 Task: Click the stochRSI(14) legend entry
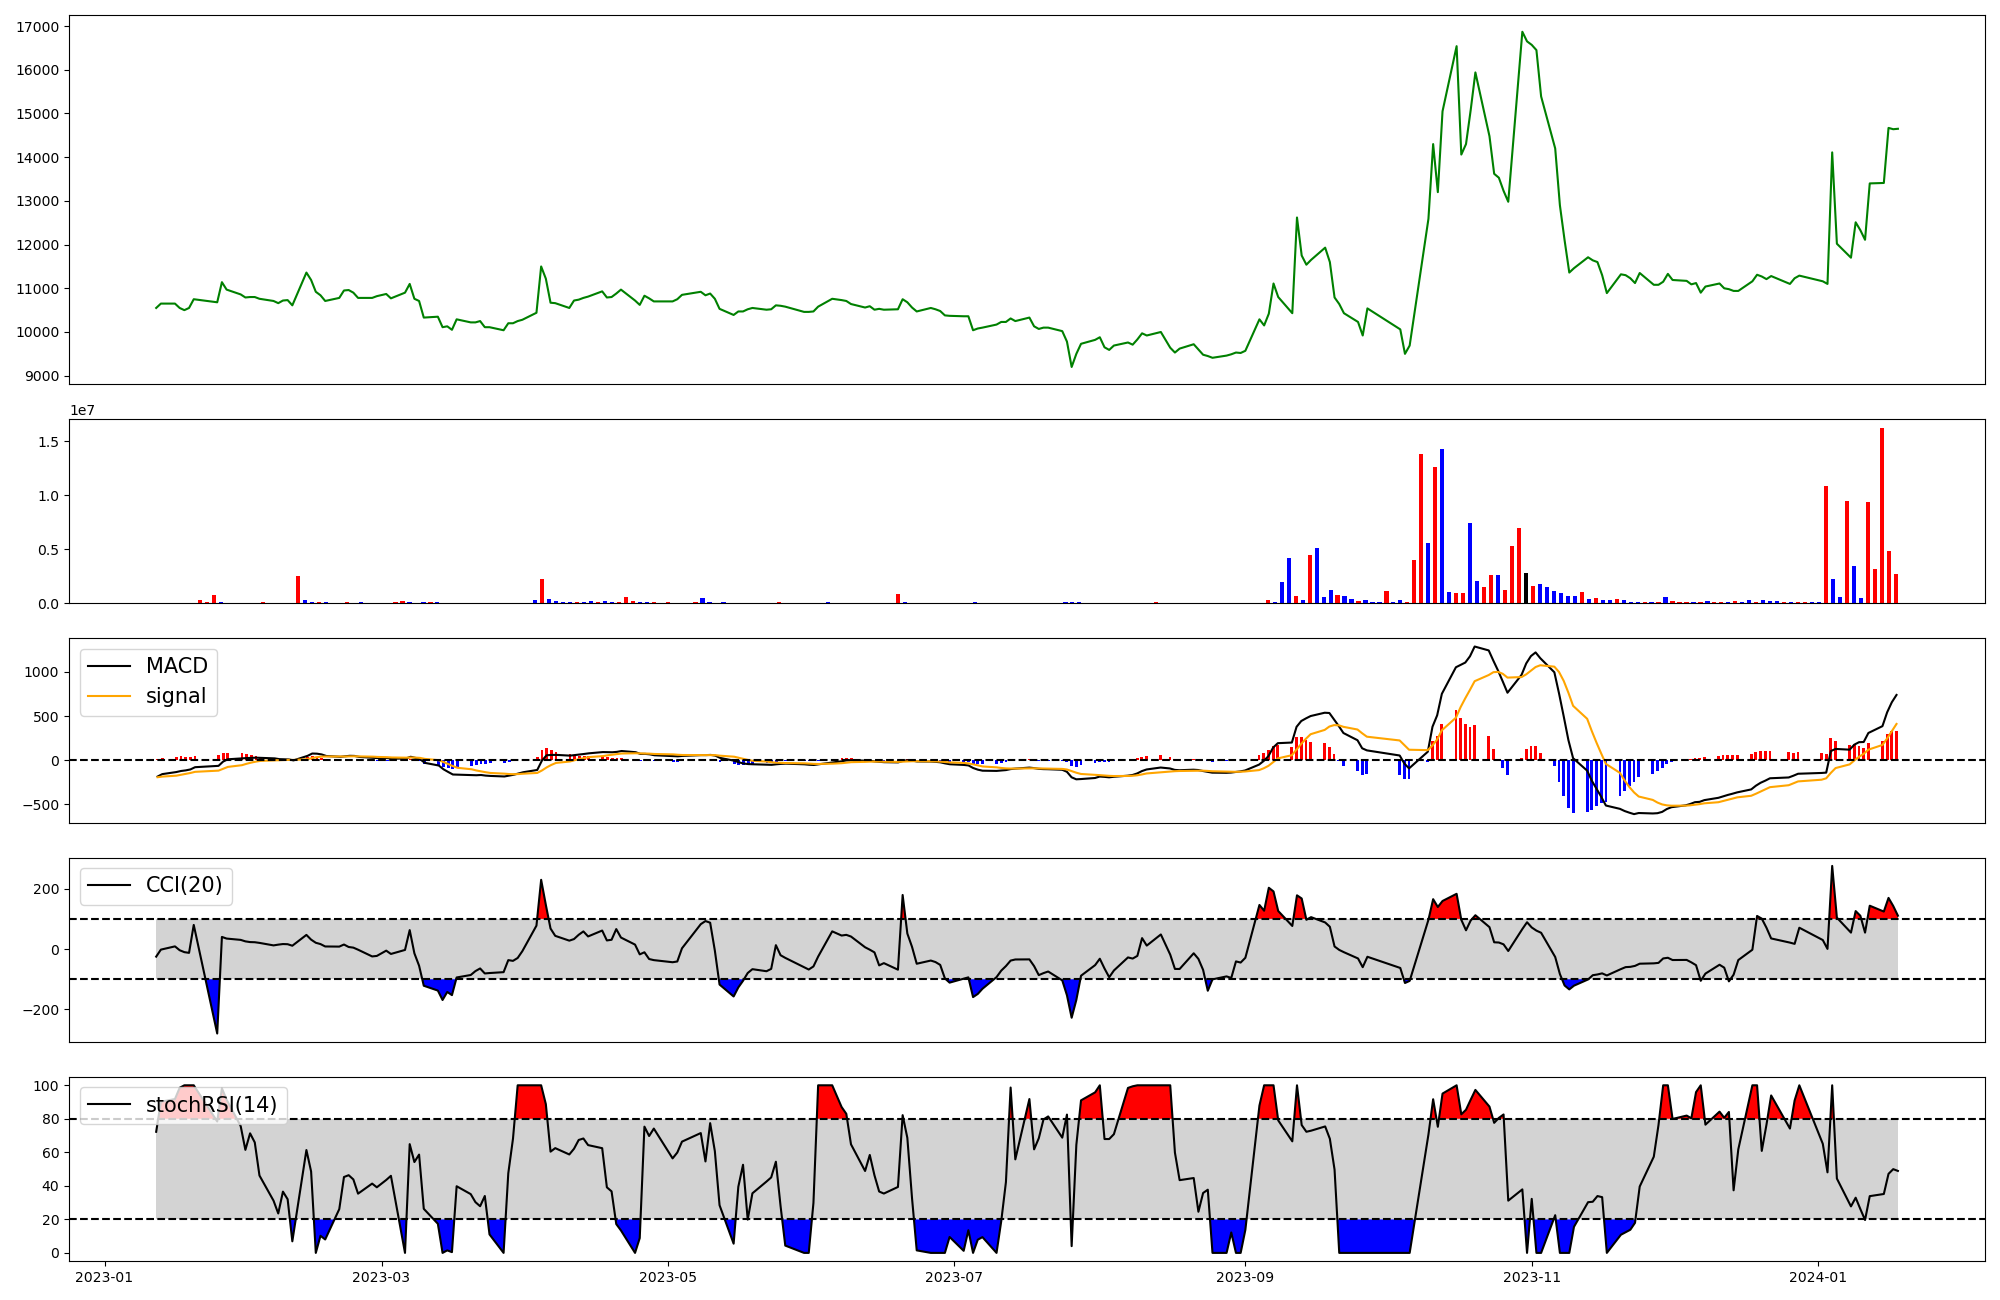(x=210, y=1105)
